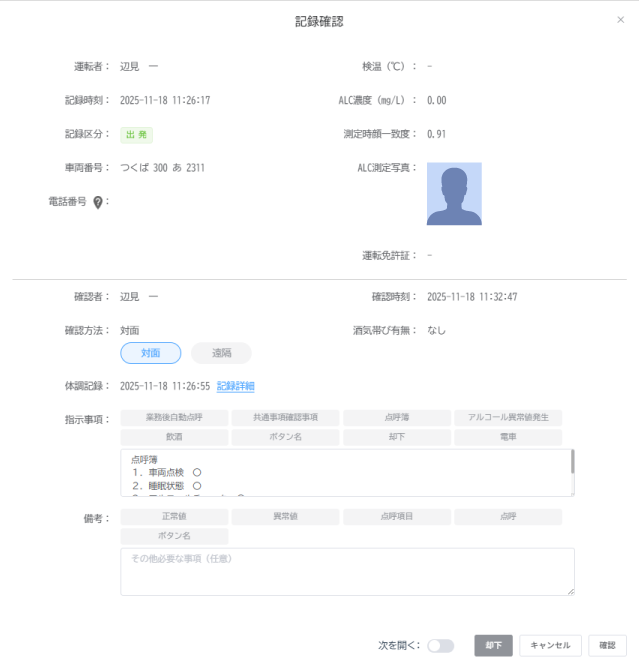
Task: Pick the 飲酒 instruction template tag
Action: pos(174,437)
